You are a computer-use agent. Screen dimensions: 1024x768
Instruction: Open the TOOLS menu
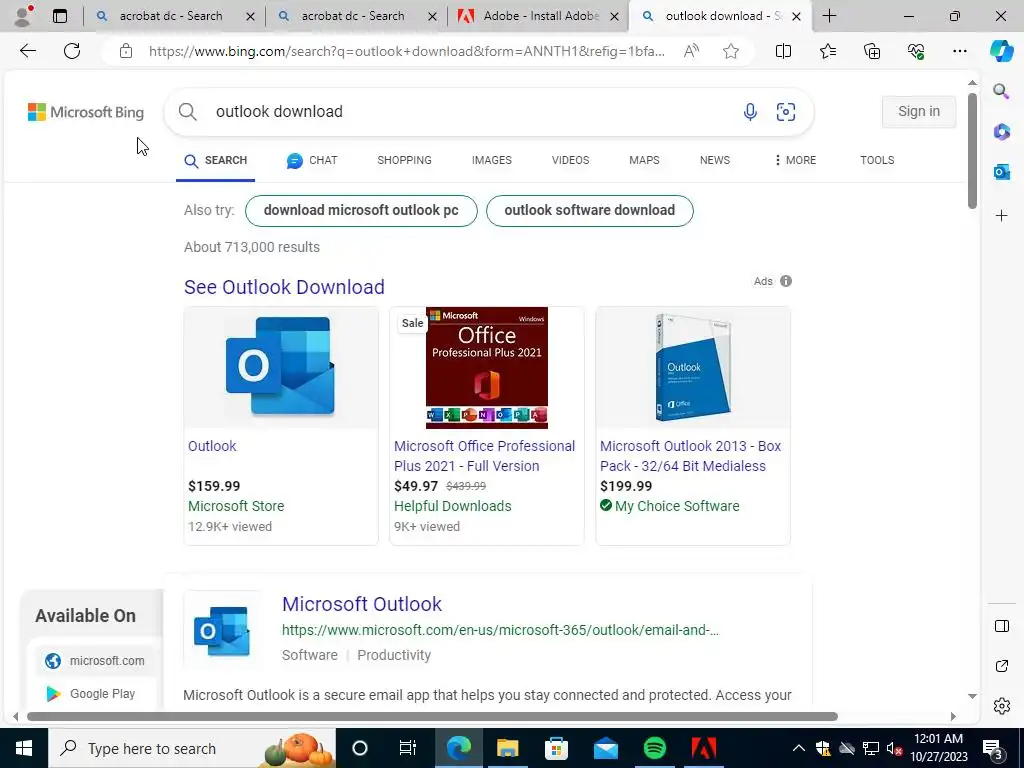(x=877, y=160)
